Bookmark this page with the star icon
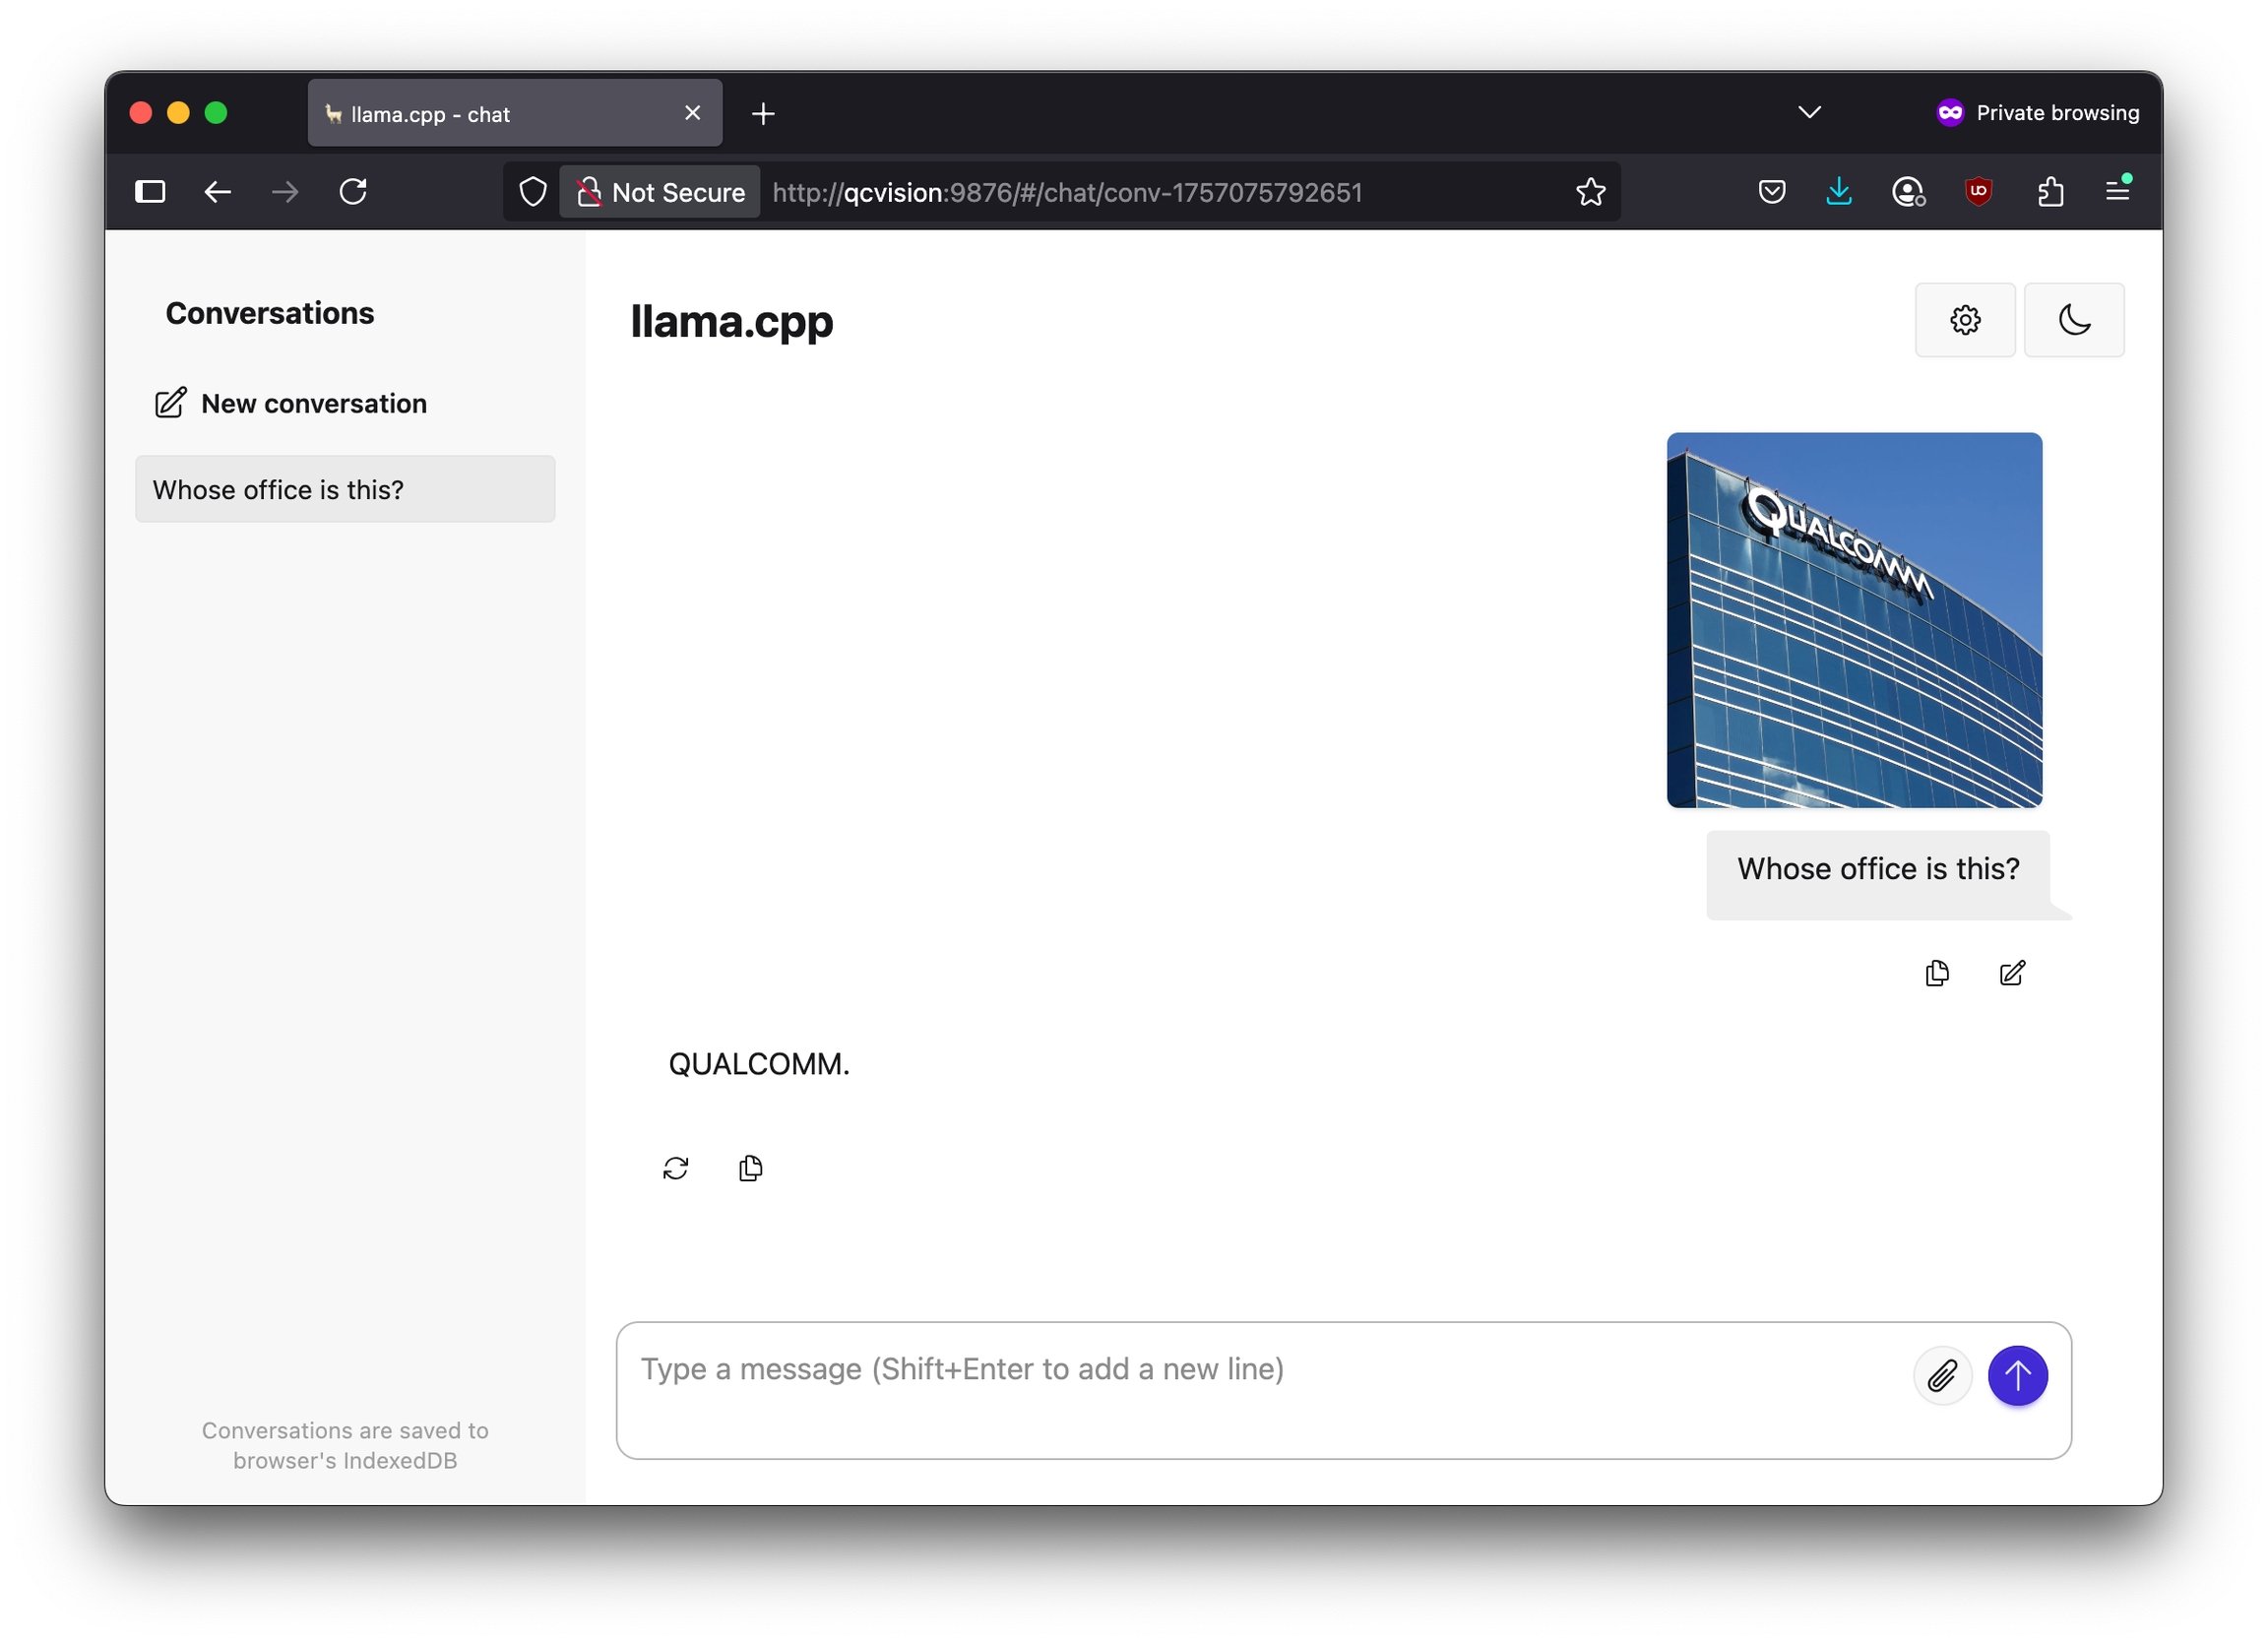Viewport: 2268px width, 1644px height. pyautogui.click(x=1590, y=192)
